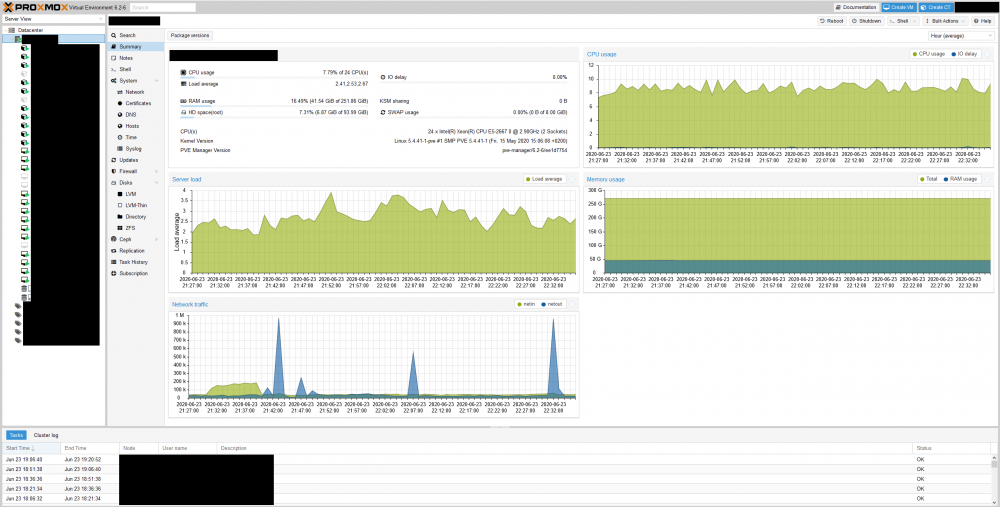1000x507 pixels.
Task: Focus the top Search input field
Action: tap(163, 8)
